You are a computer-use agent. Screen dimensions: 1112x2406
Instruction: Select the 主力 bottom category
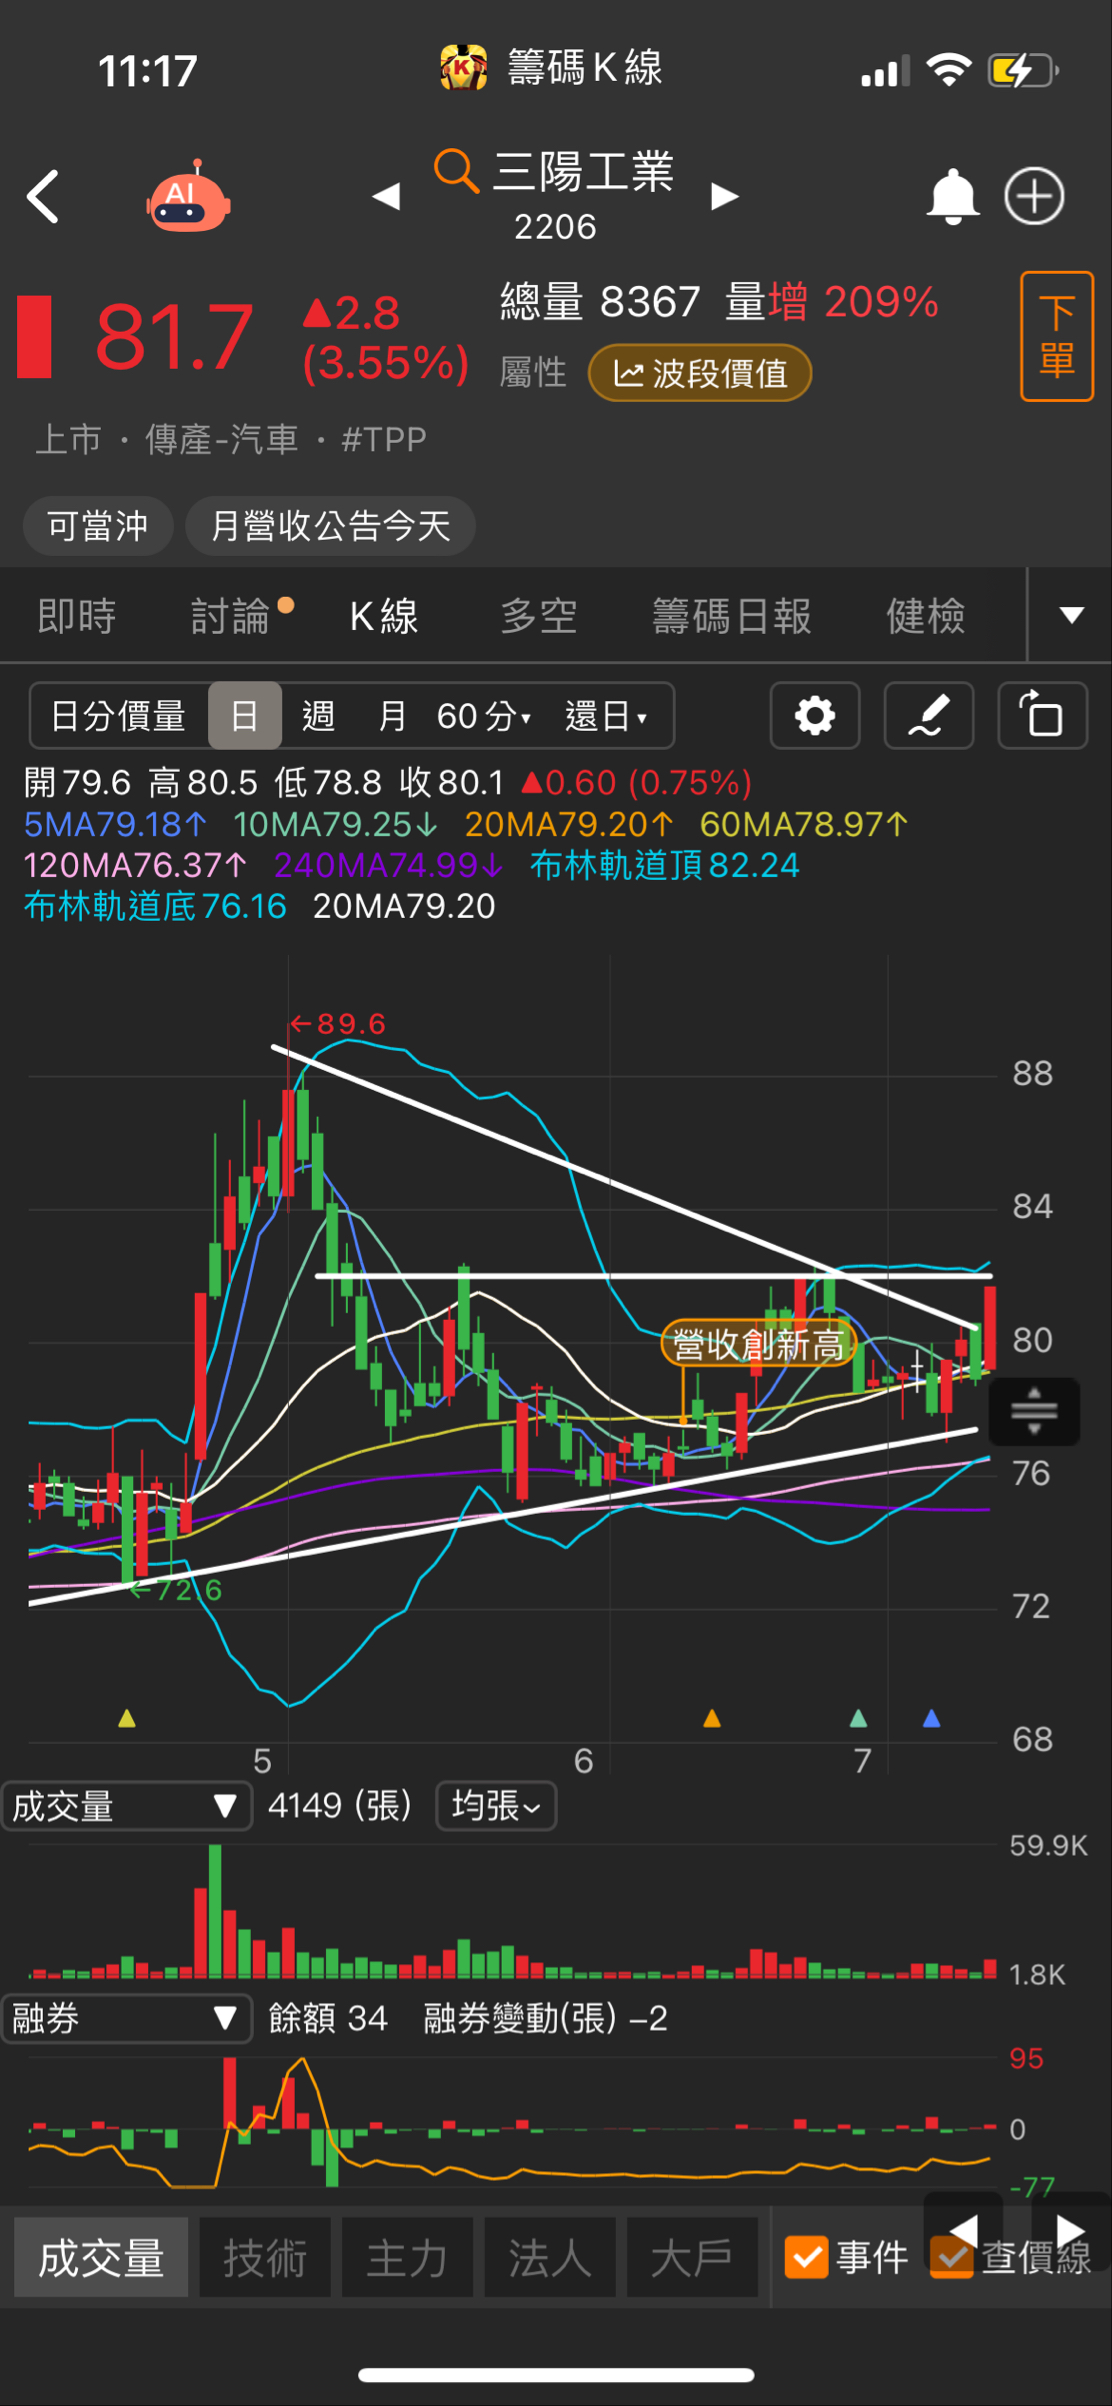click(407, 2258)
